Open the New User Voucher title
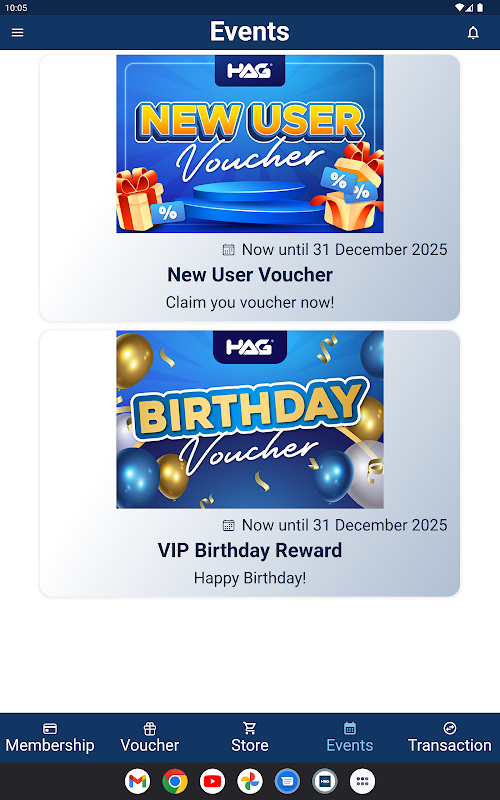Viewport: 500px width, 800px height. 250,274
